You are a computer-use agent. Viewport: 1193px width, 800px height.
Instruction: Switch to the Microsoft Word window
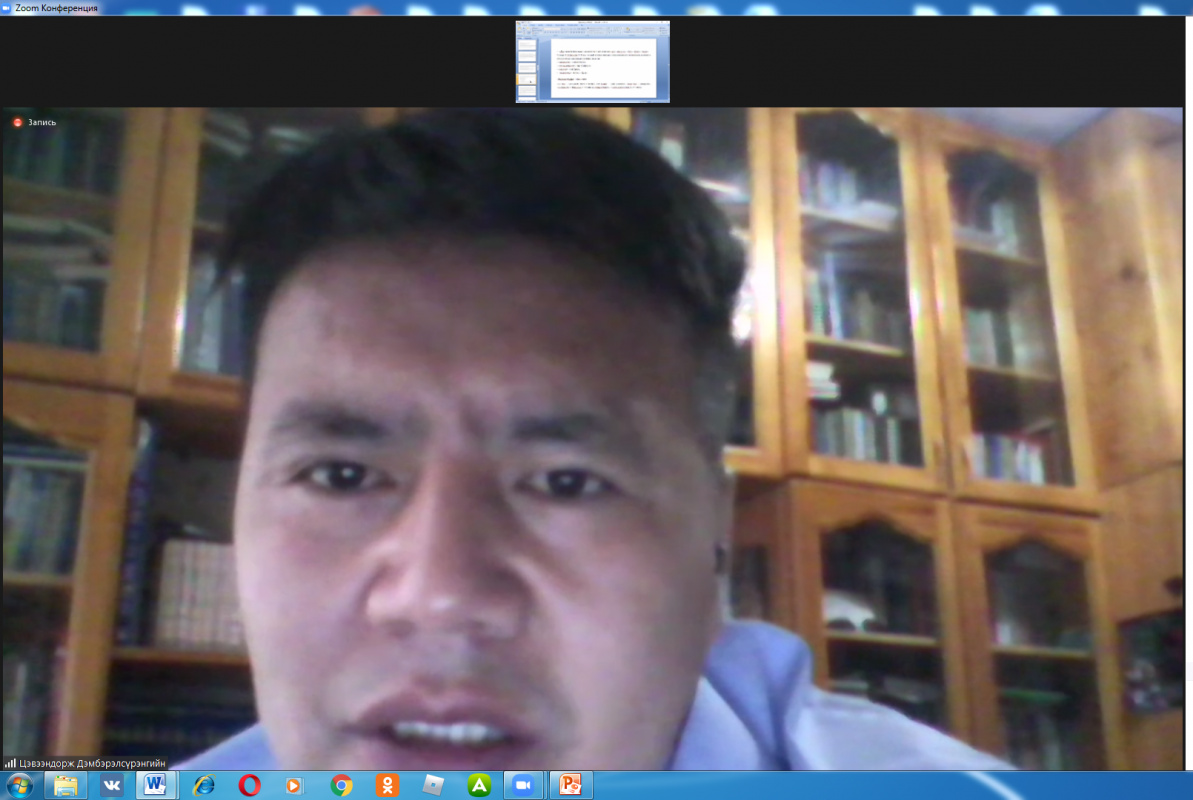[x=156, y=786]
